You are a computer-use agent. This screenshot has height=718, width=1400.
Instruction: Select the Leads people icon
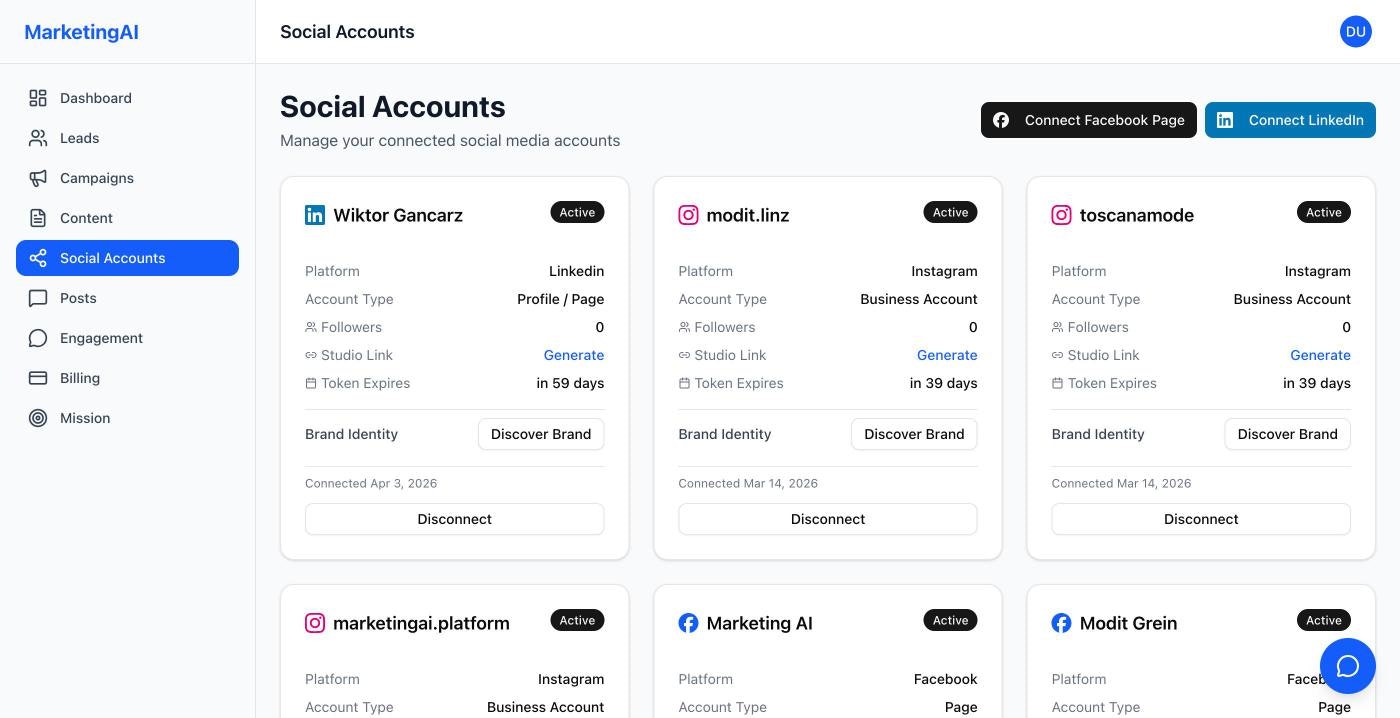pyautogui.click(x=38, y=138)
